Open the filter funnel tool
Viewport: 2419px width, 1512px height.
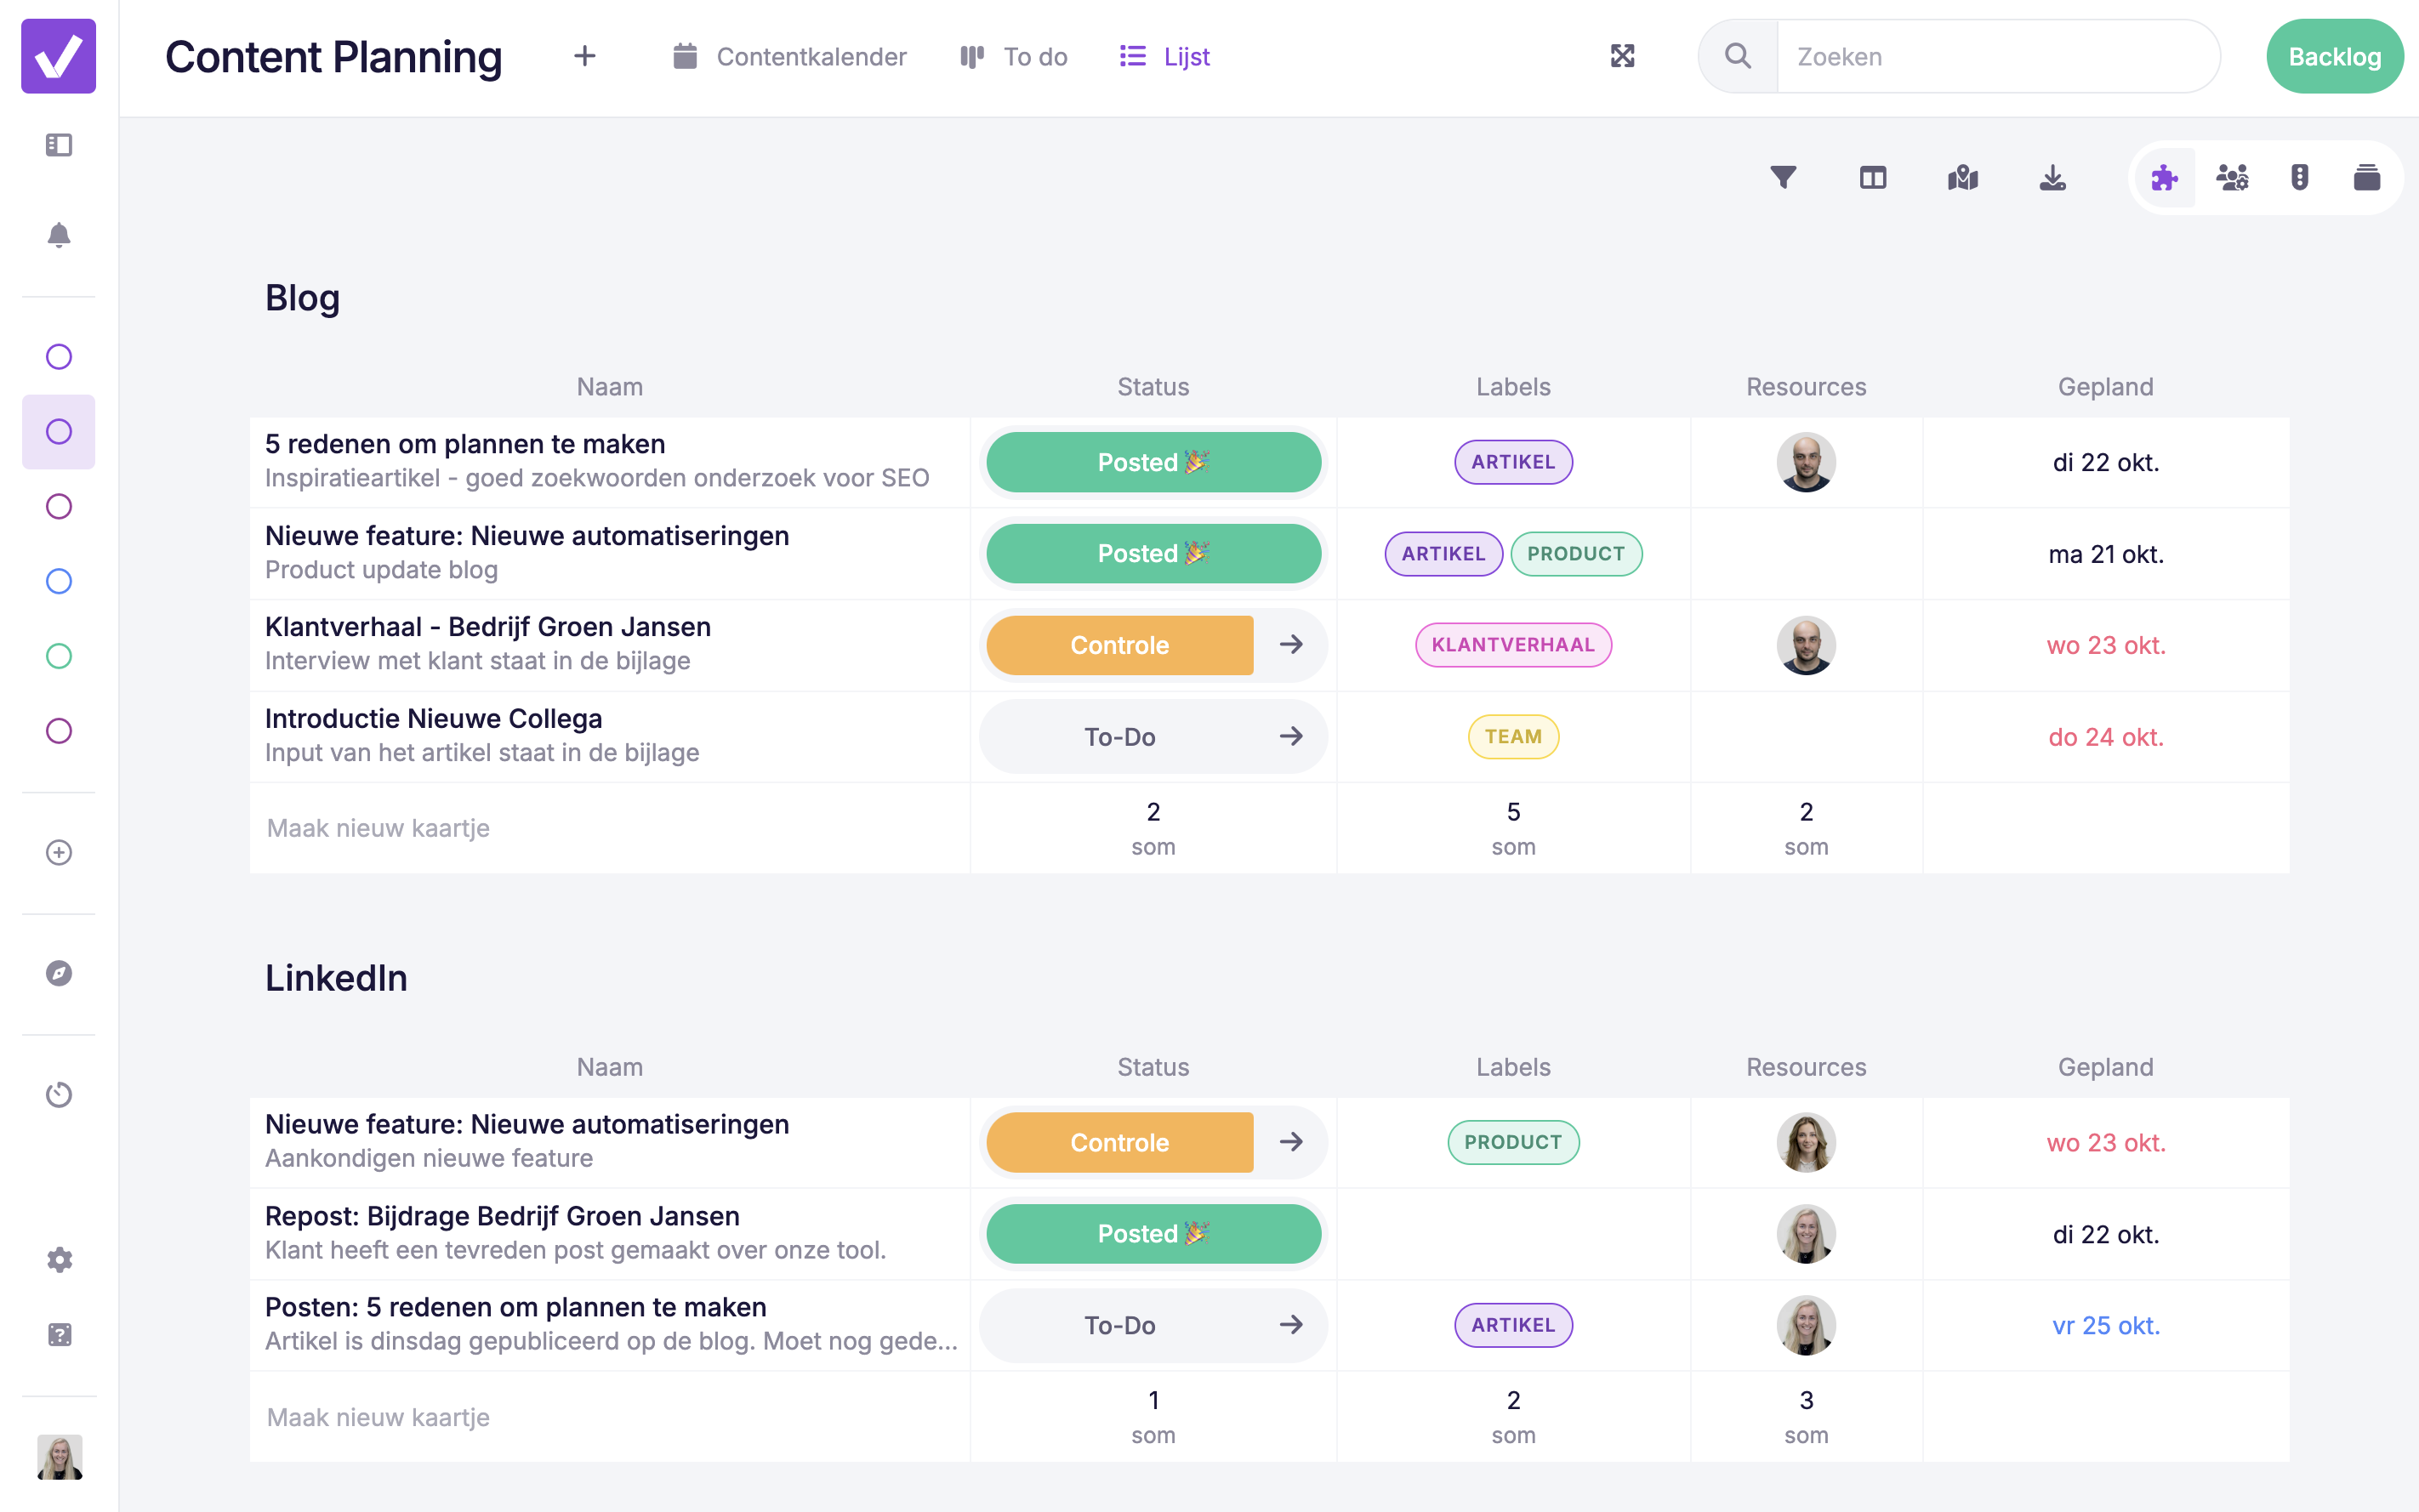[1783, 178]
